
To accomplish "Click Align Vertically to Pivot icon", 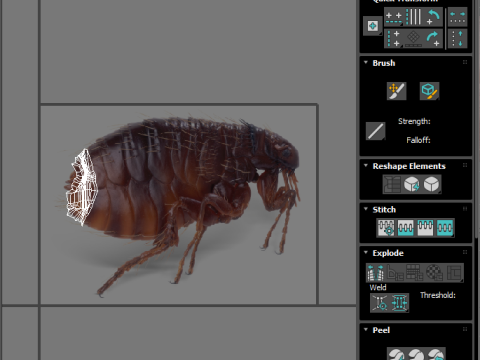I will (394, 39).
